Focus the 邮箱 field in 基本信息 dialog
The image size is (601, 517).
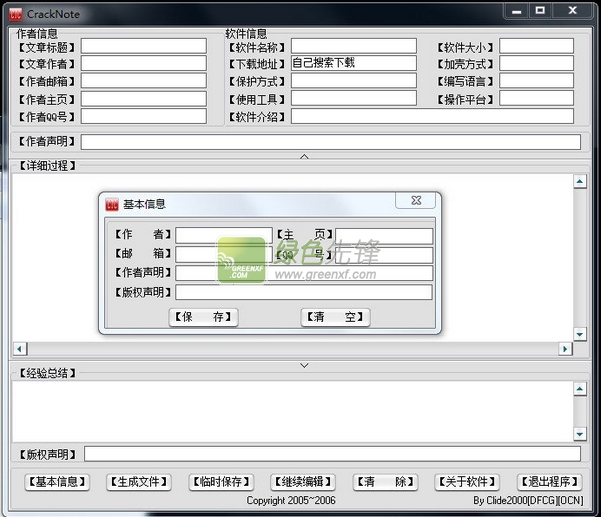tap(224, 254)
